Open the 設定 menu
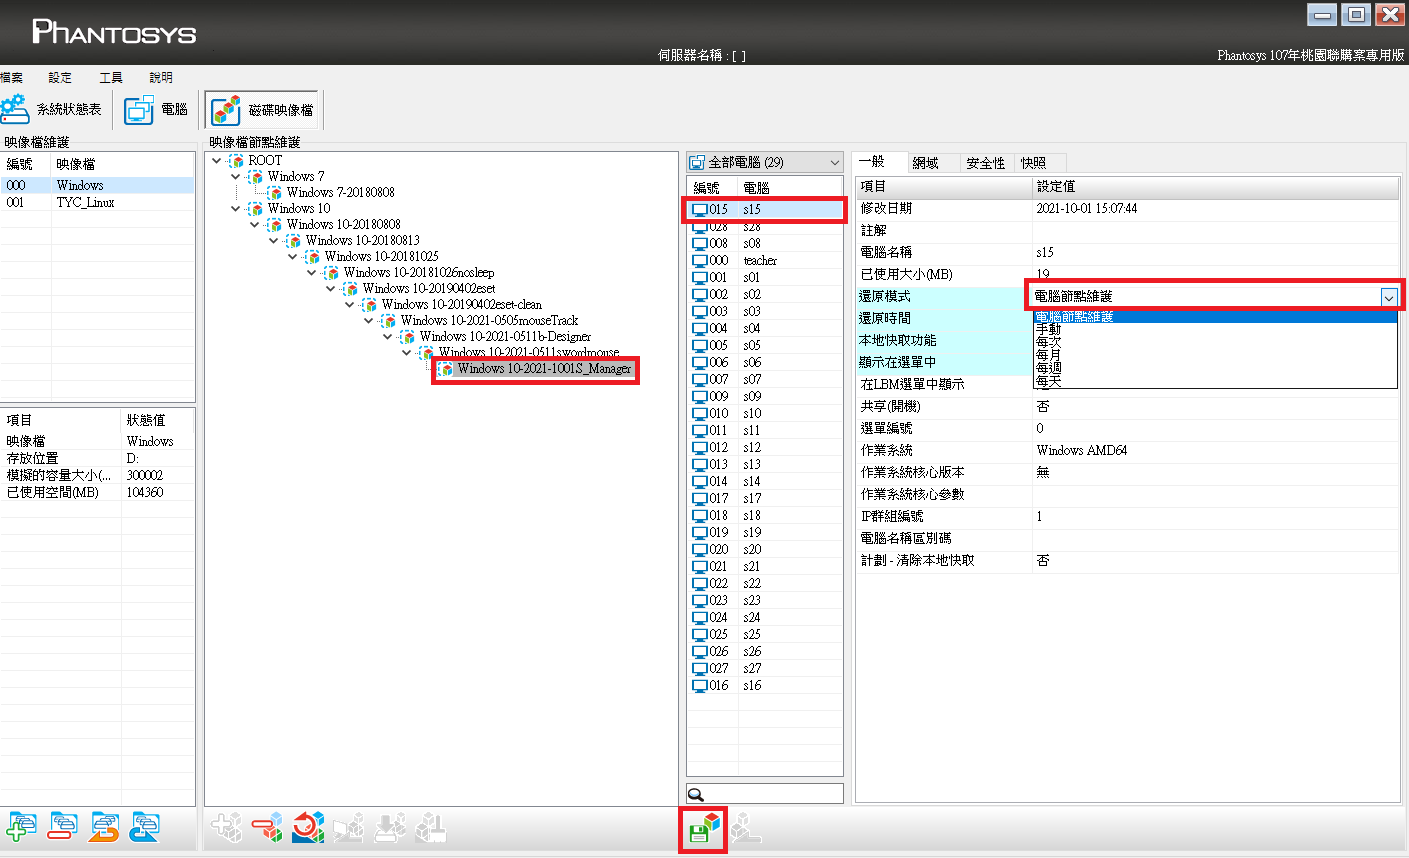The image size is (1409, 858). tap(60, 77)
